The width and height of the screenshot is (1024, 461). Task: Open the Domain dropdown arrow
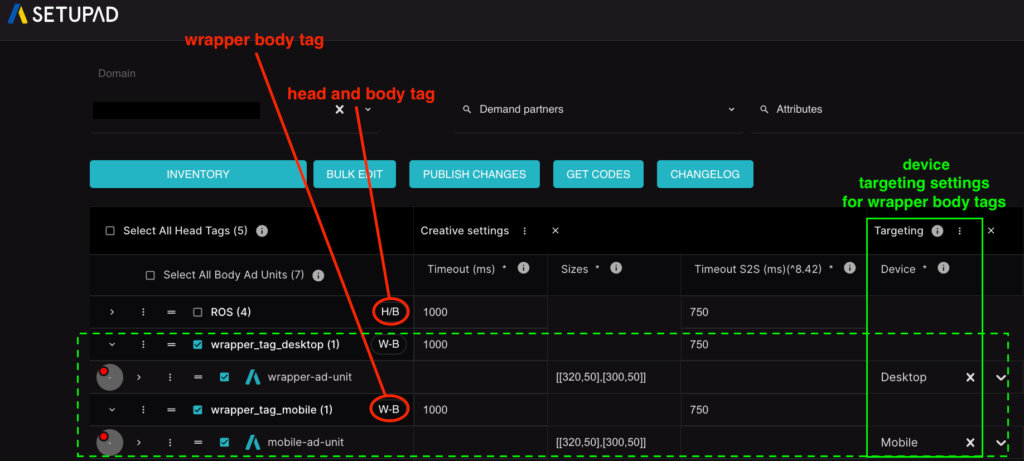[x=368, y=110]
